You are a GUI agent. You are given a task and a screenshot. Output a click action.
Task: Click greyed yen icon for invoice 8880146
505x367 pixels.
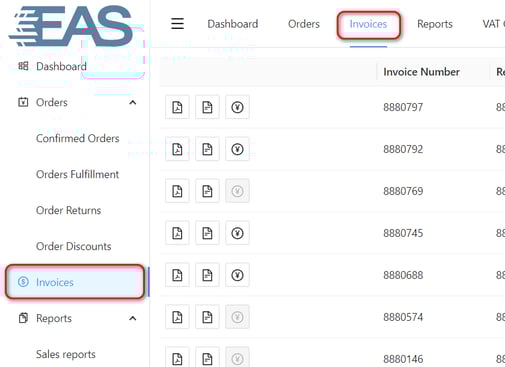pos(237,357)
